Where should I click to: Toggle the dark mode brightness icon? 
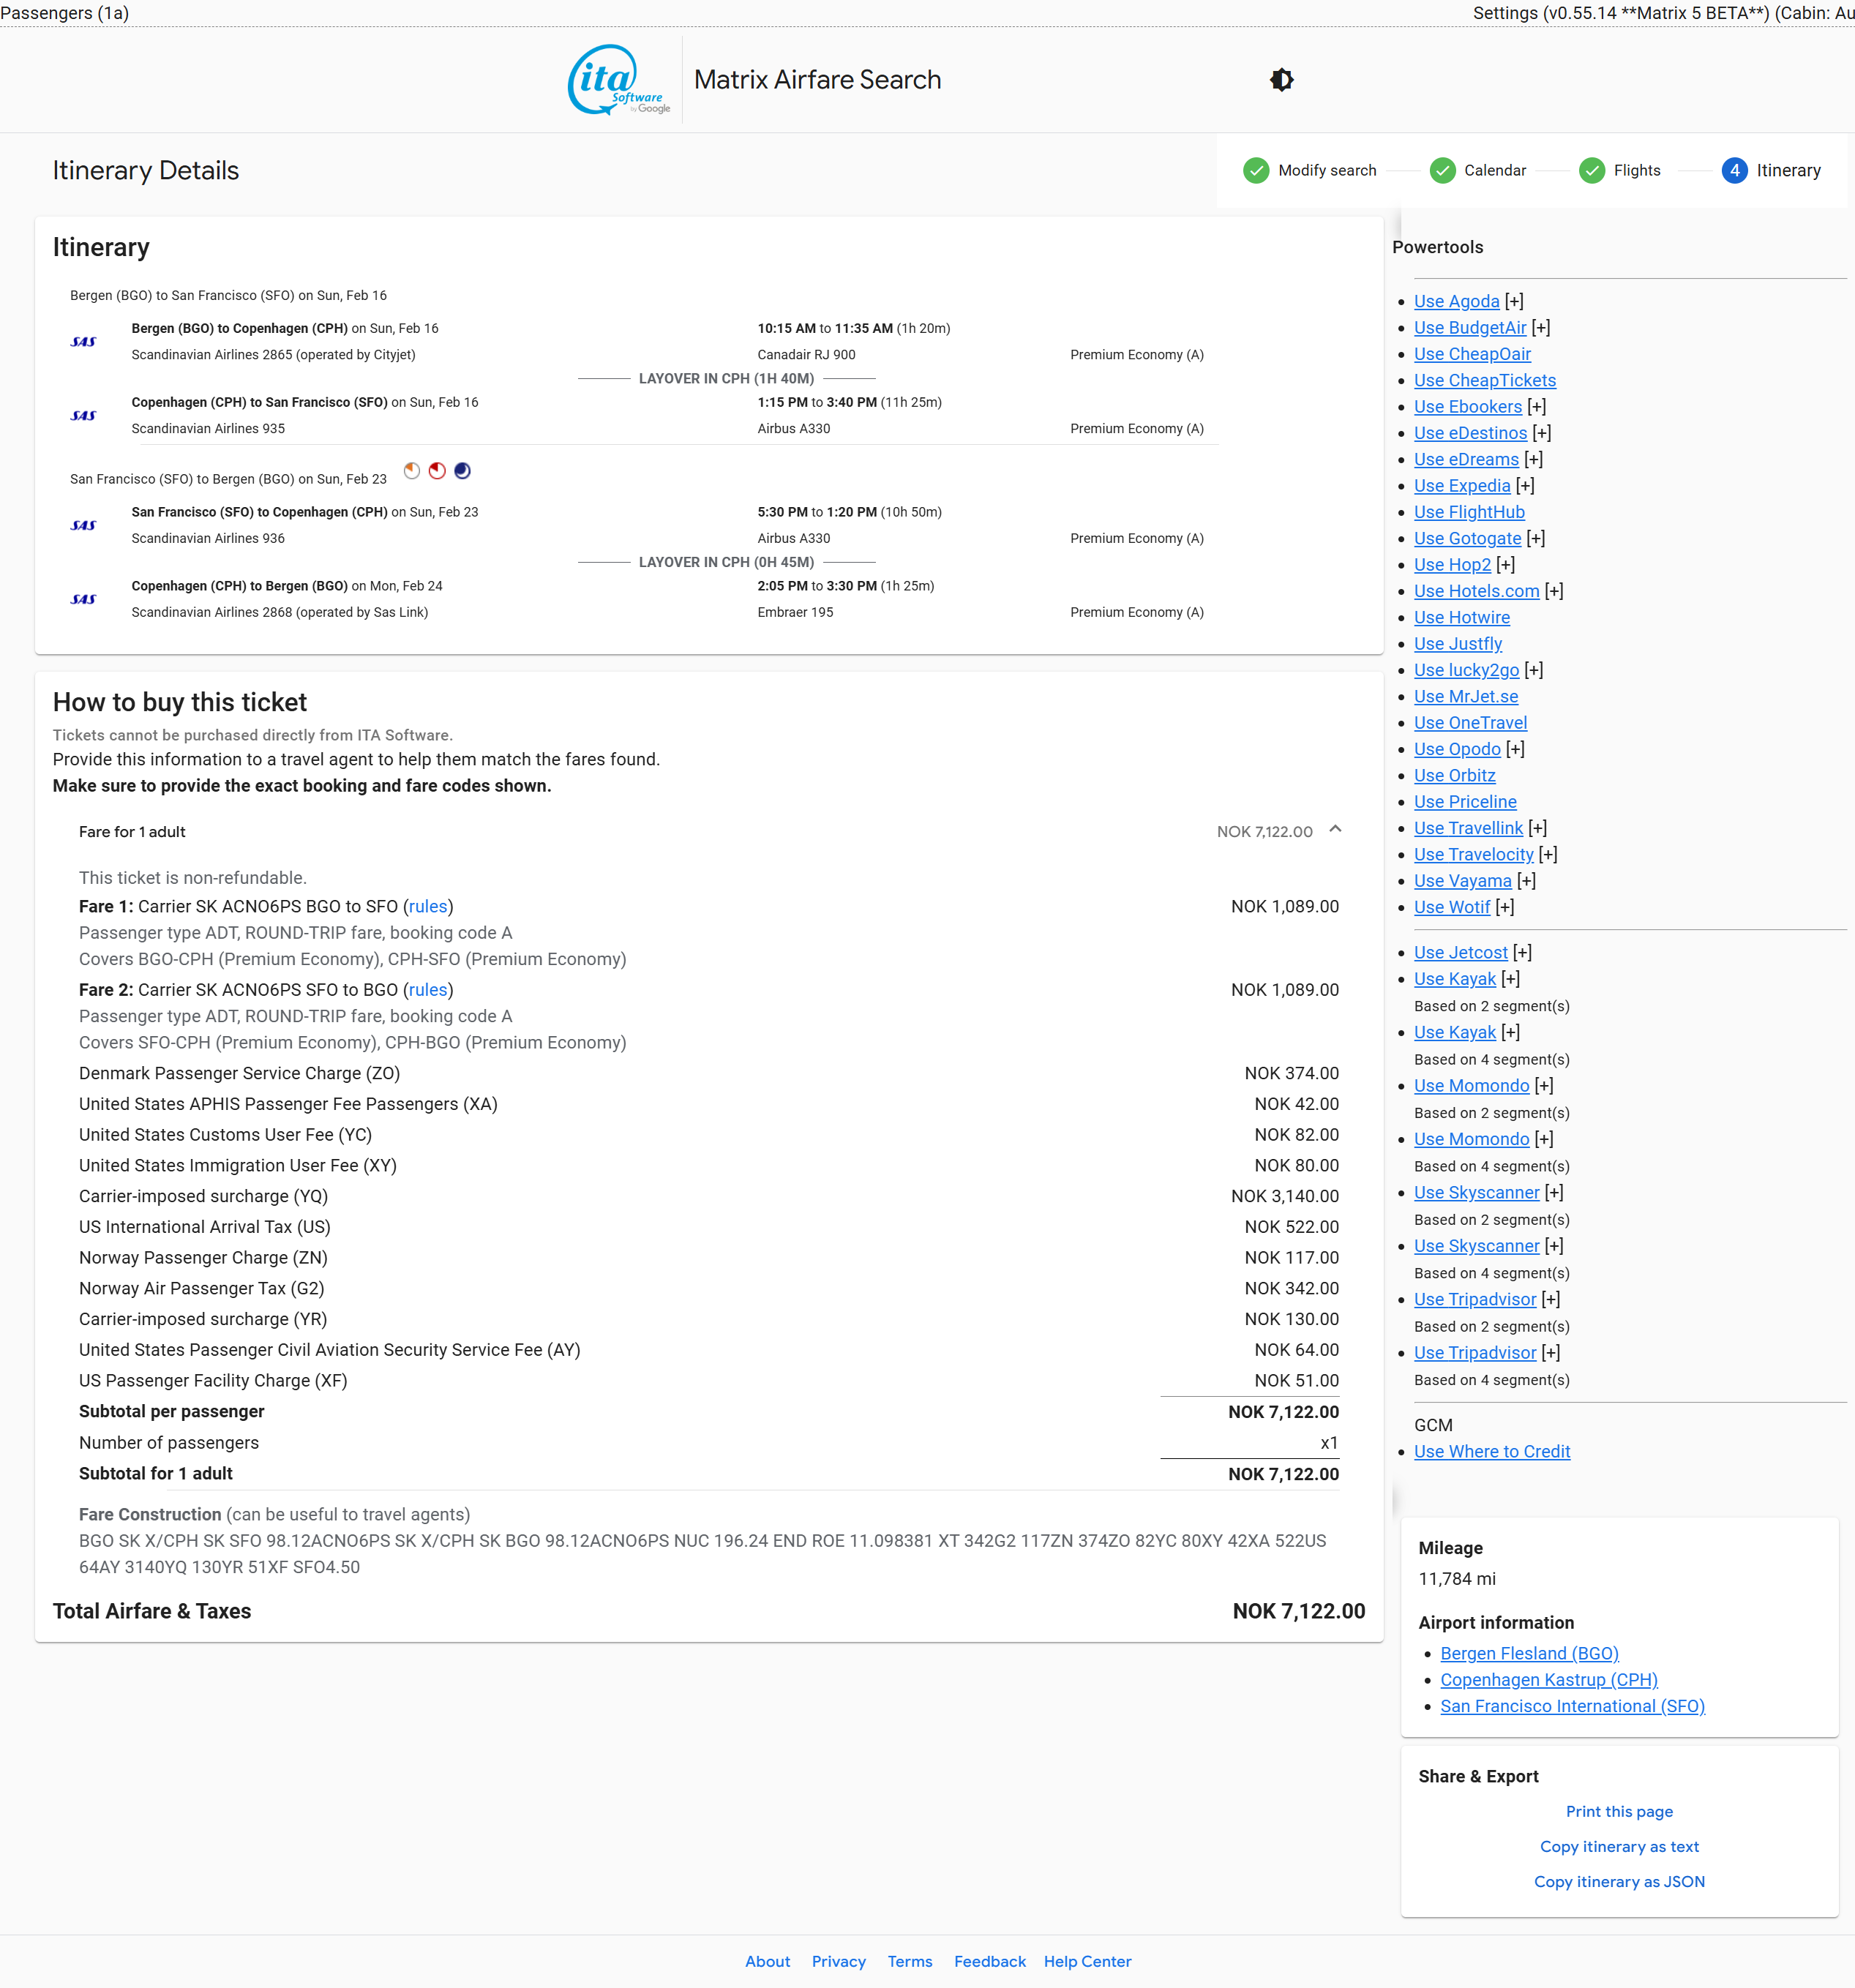pos(1281,80)
